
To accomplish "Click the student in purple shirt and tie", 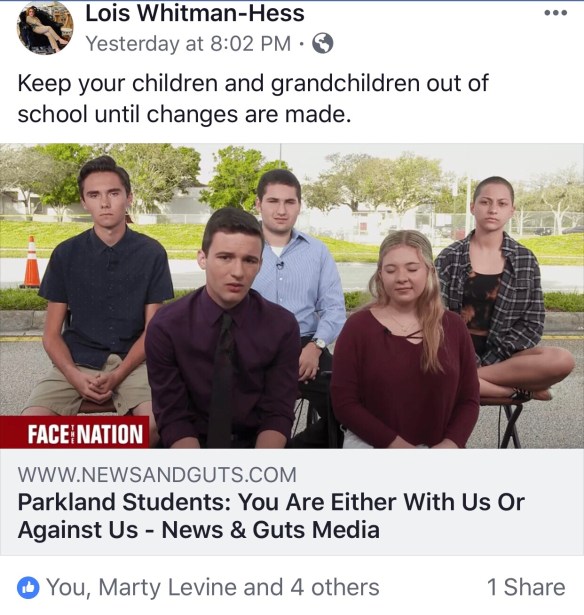I will [224, 333].
